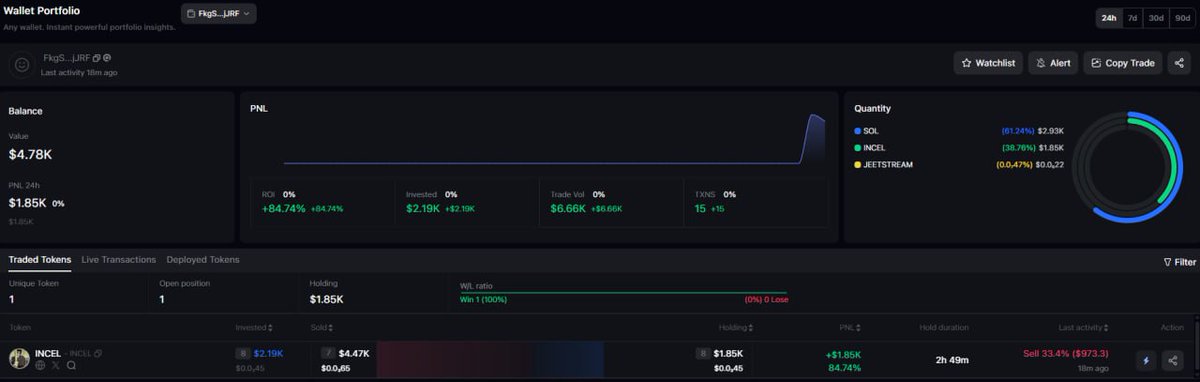Click the 2h 49m hold duration
Viewport: 1200px width, 382px height.
pyautogui.click(x=953, y=360)
